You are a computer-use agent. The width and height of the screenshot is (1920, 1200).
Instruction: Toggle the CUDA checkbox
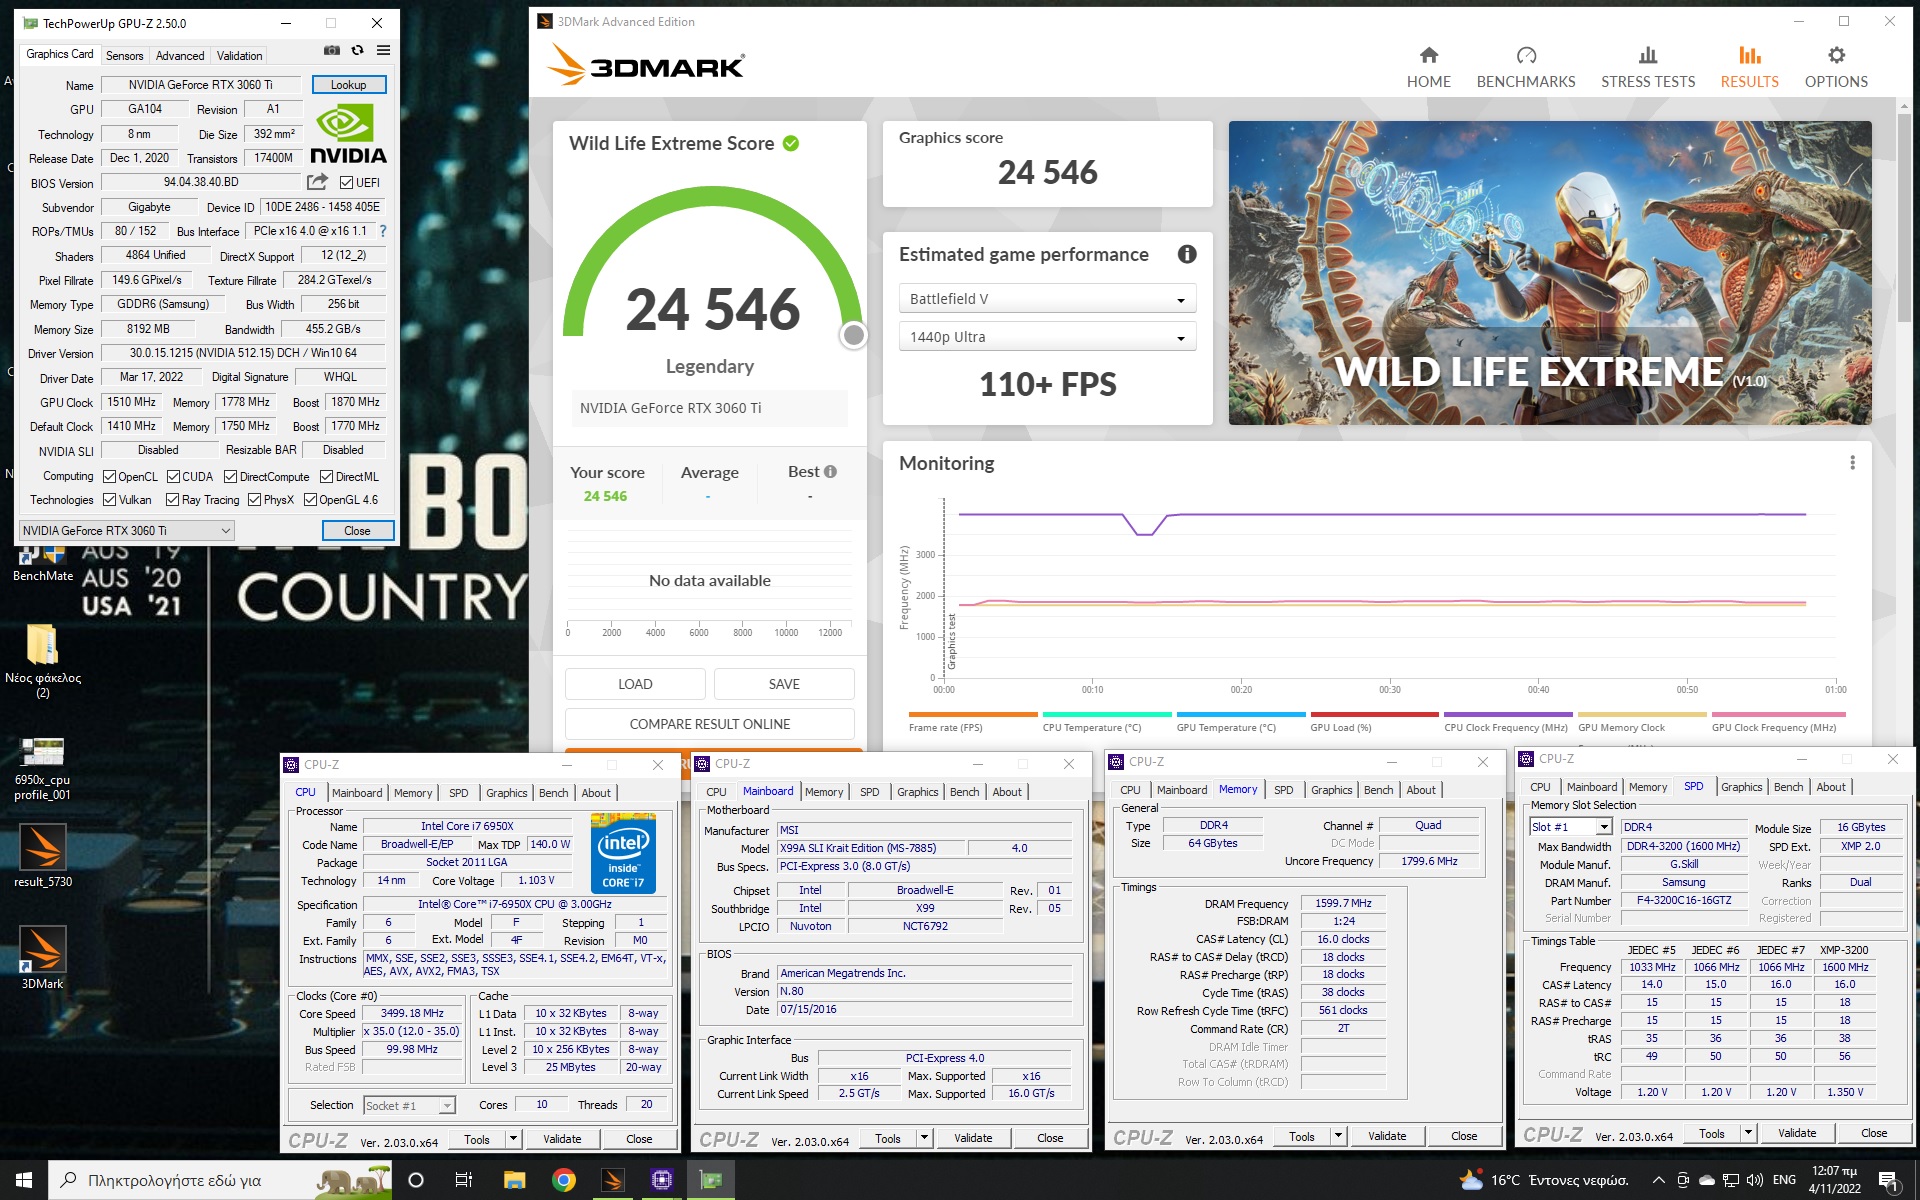tap(174, 477)
